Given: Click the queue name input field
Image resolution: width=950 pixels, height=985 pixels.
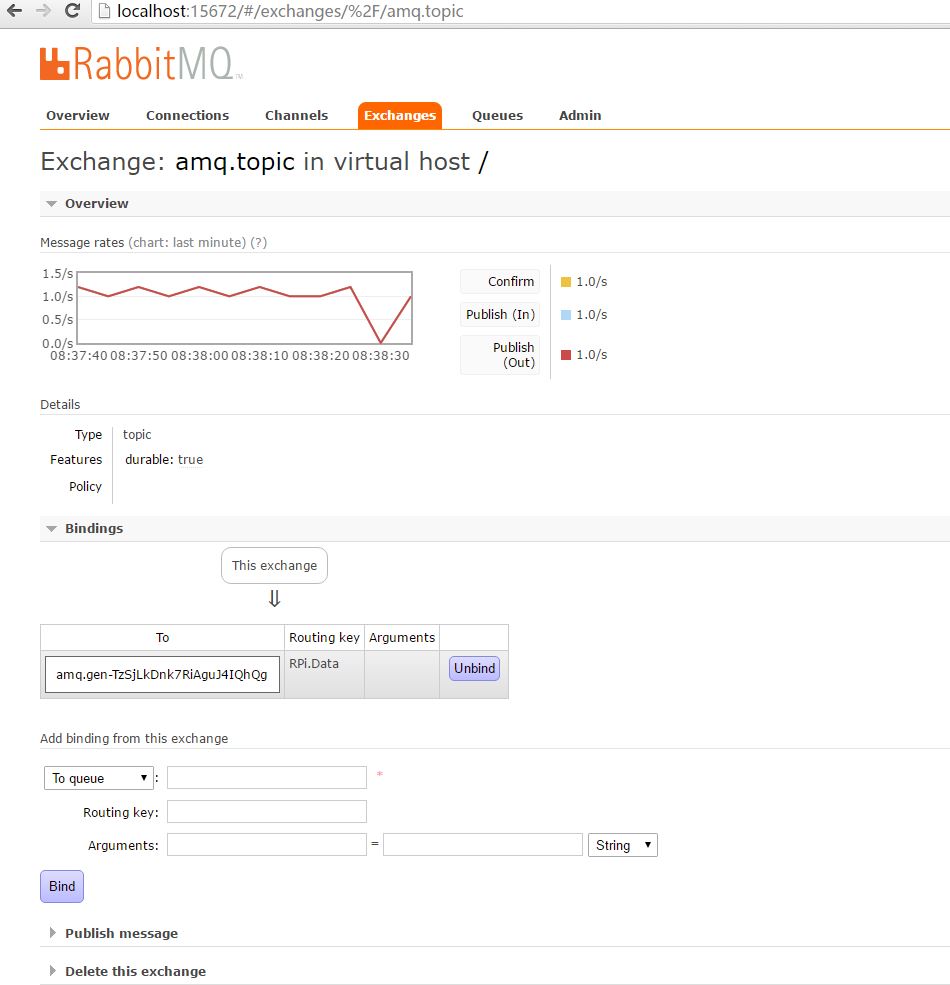Looking at the screenshot, I should coord(267,778).
